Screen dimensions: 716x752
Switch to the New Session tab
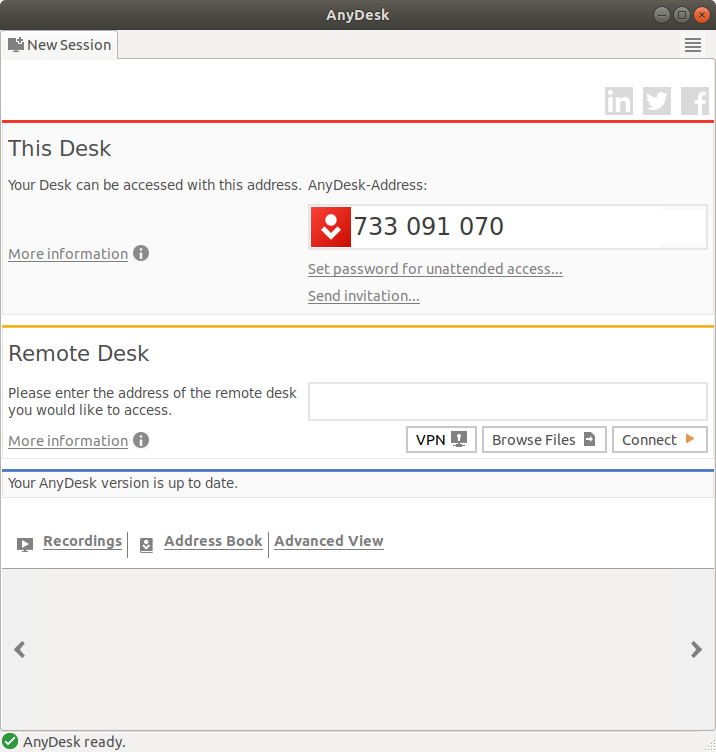(60, 45)
